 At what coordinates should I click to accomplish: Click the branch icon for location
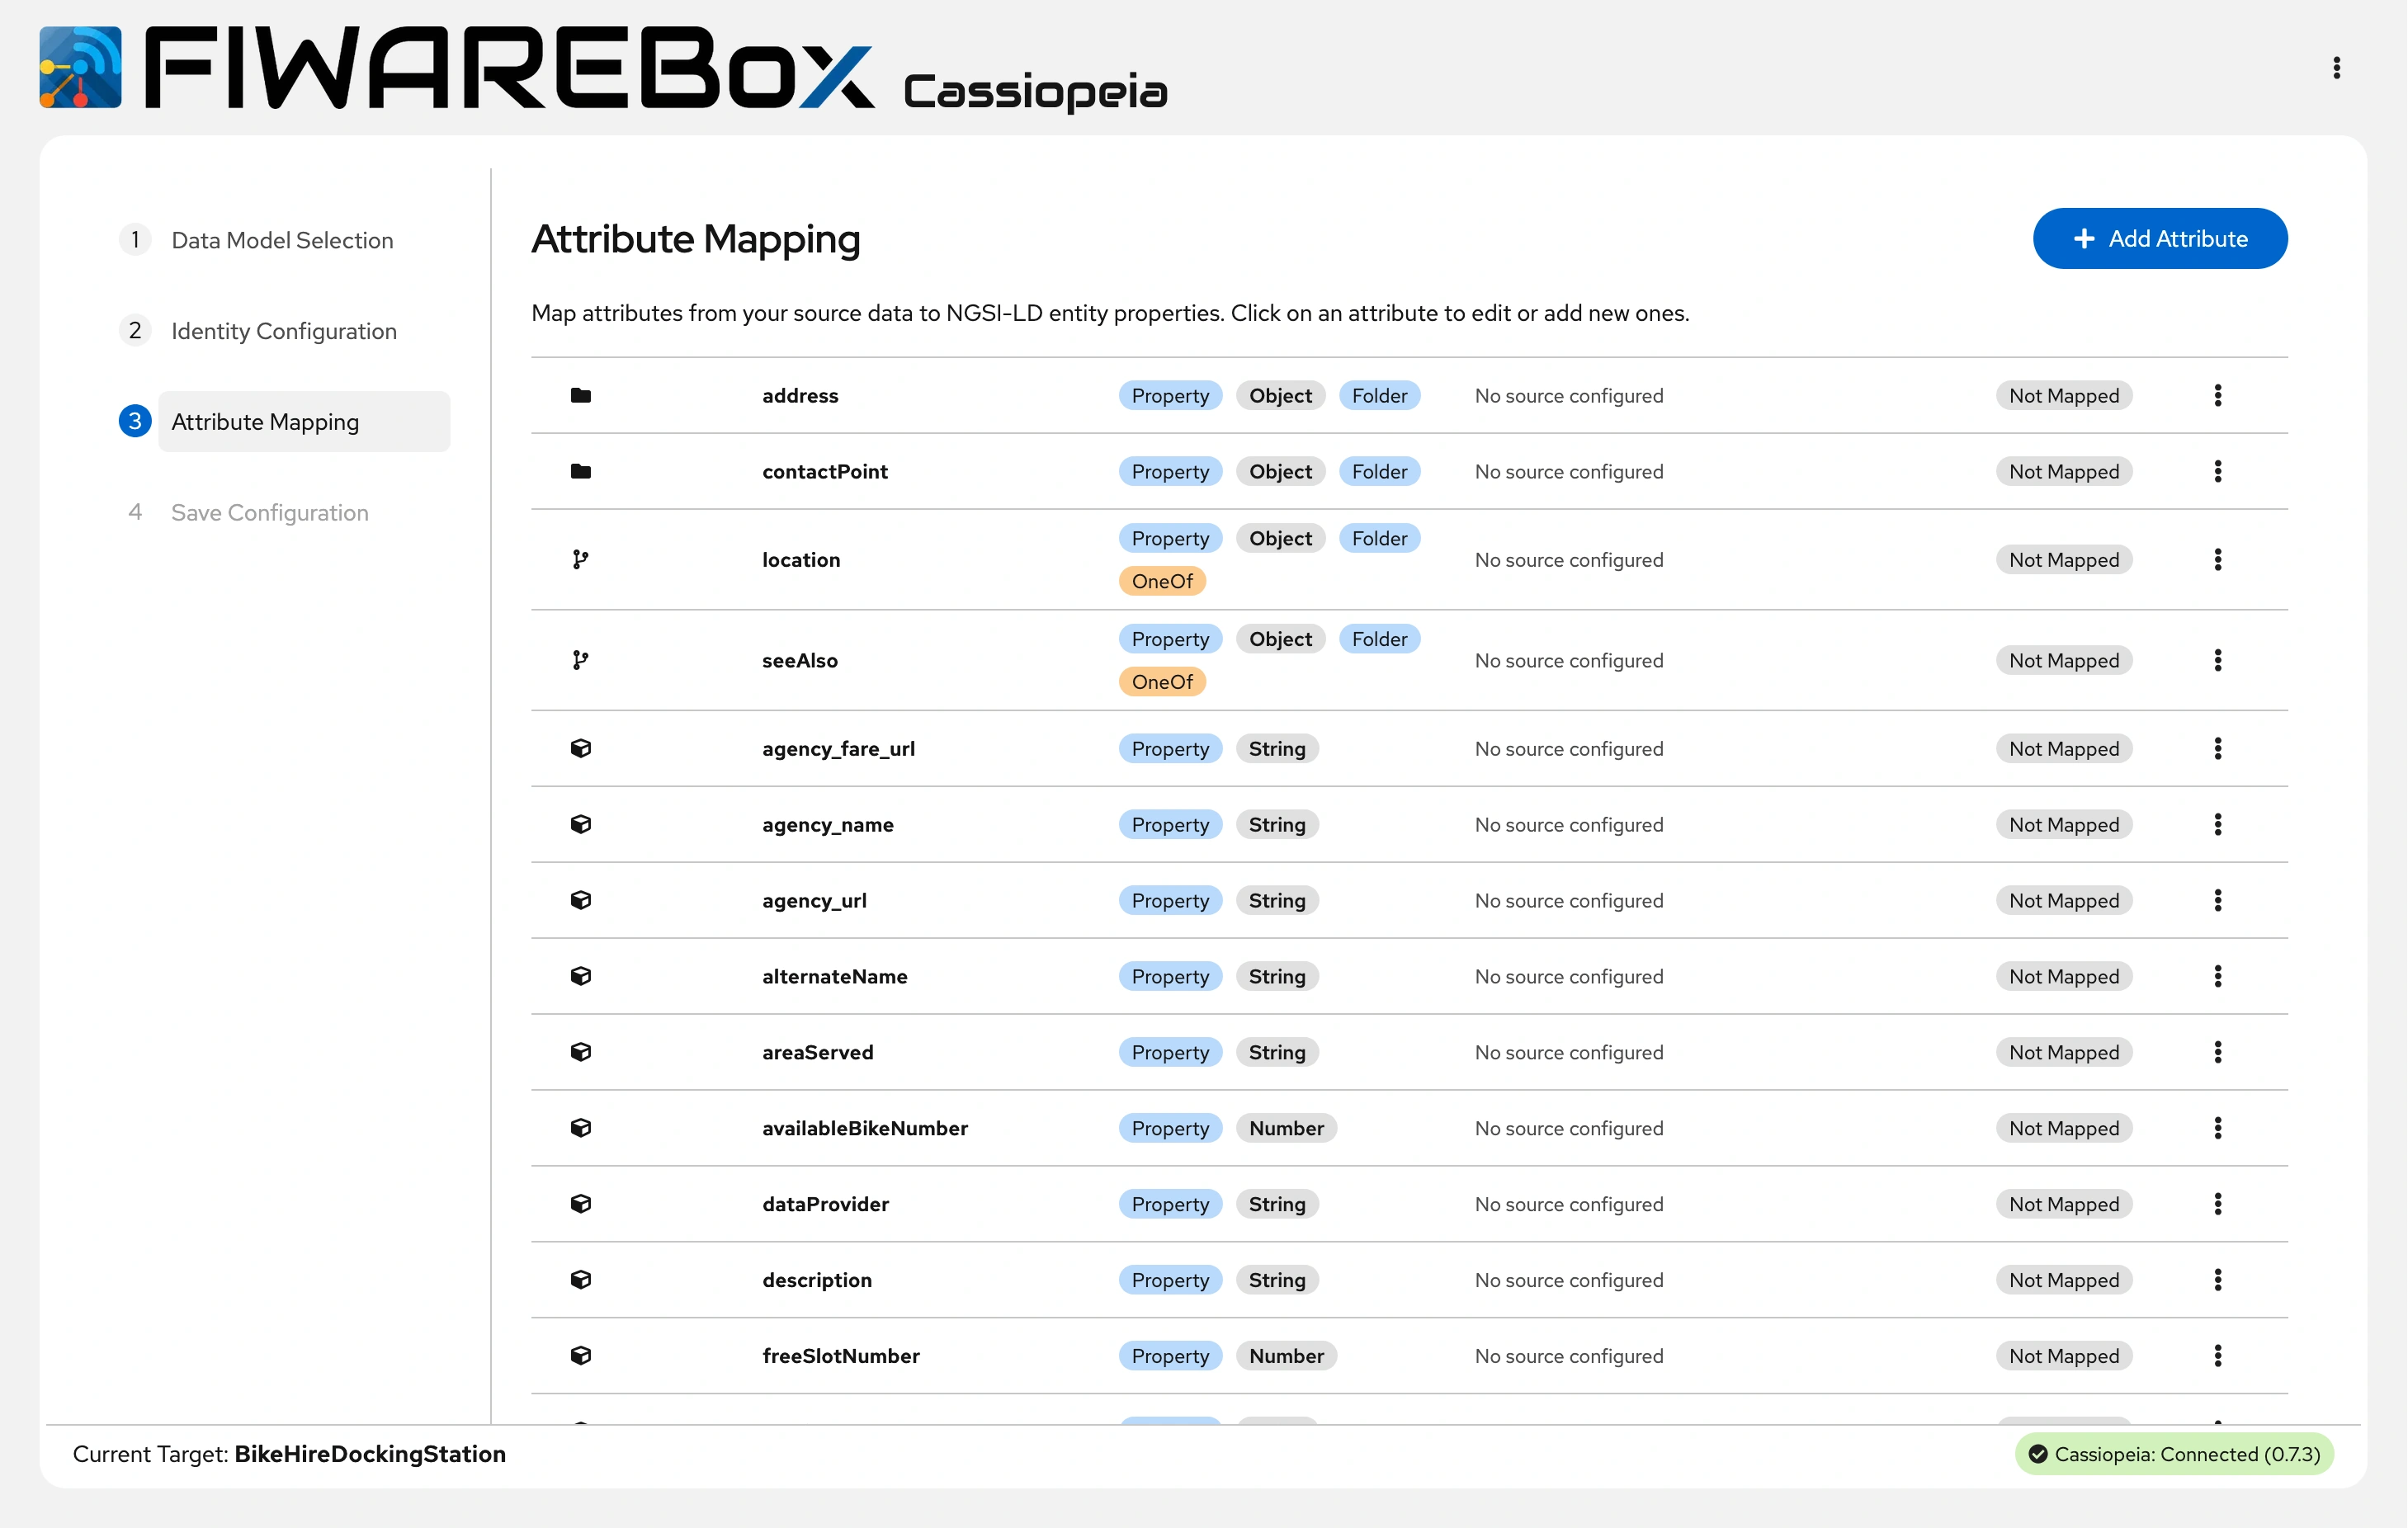click(580, 559)
